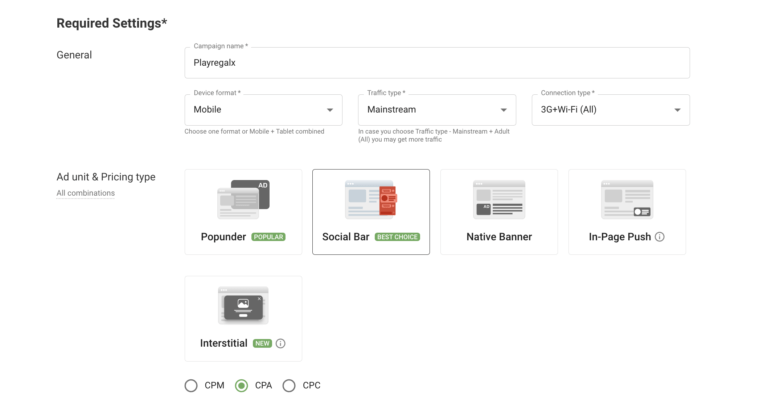Select the CPC pricing radio button

tap(289, 385)
